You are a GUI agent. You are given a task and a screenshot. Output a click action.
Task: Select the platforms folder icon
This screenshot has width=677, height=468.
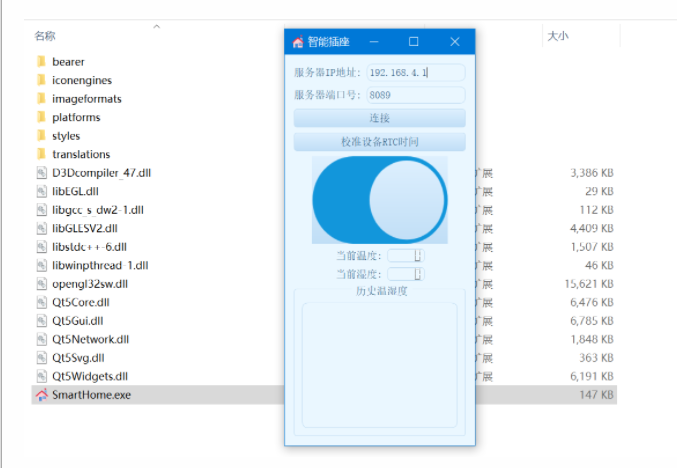41,117
